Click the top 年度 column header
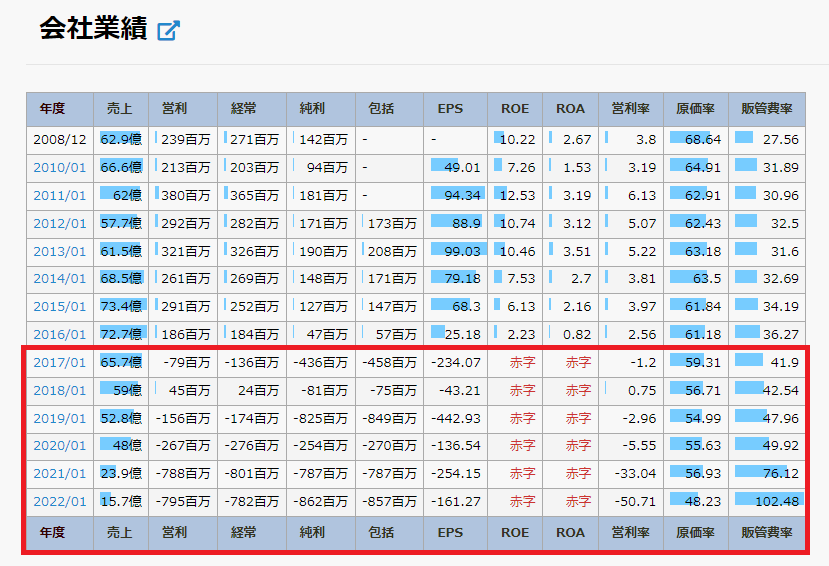Screen dimensions: 829x566 60,109
